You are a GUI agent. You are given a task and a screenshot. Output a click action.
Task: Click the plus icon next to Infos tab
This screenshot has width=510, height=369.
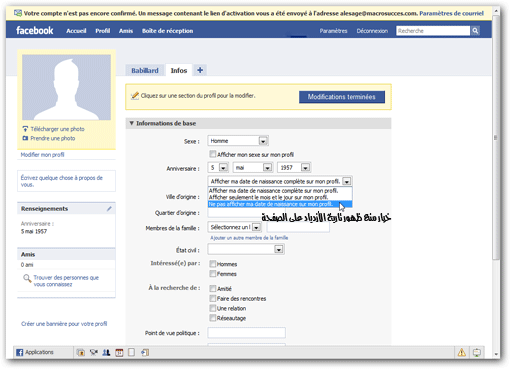point(200,70)
